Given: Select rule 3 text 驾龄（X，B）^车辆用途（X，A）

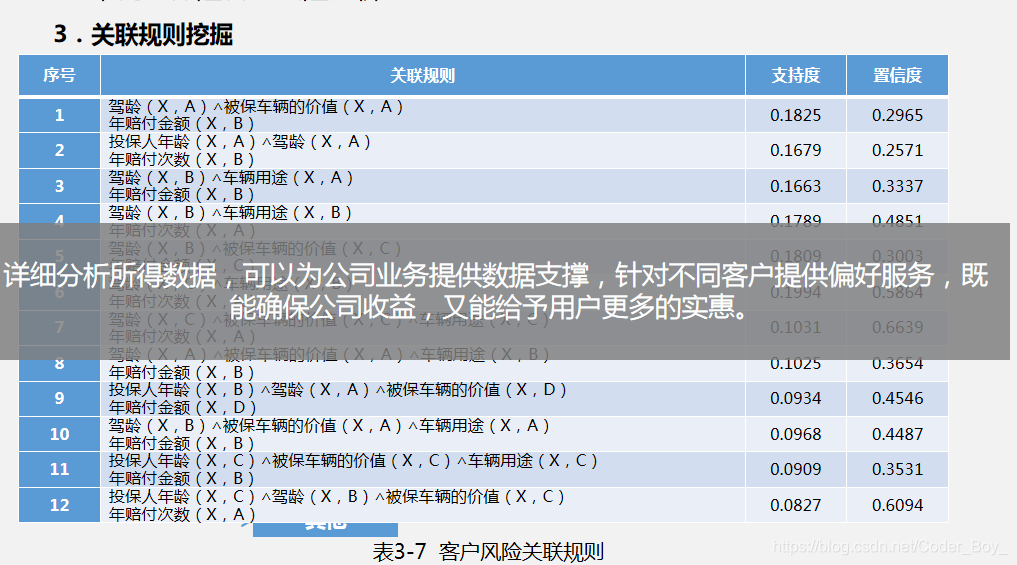Looking at the screenshot, I should pos(231,177).
